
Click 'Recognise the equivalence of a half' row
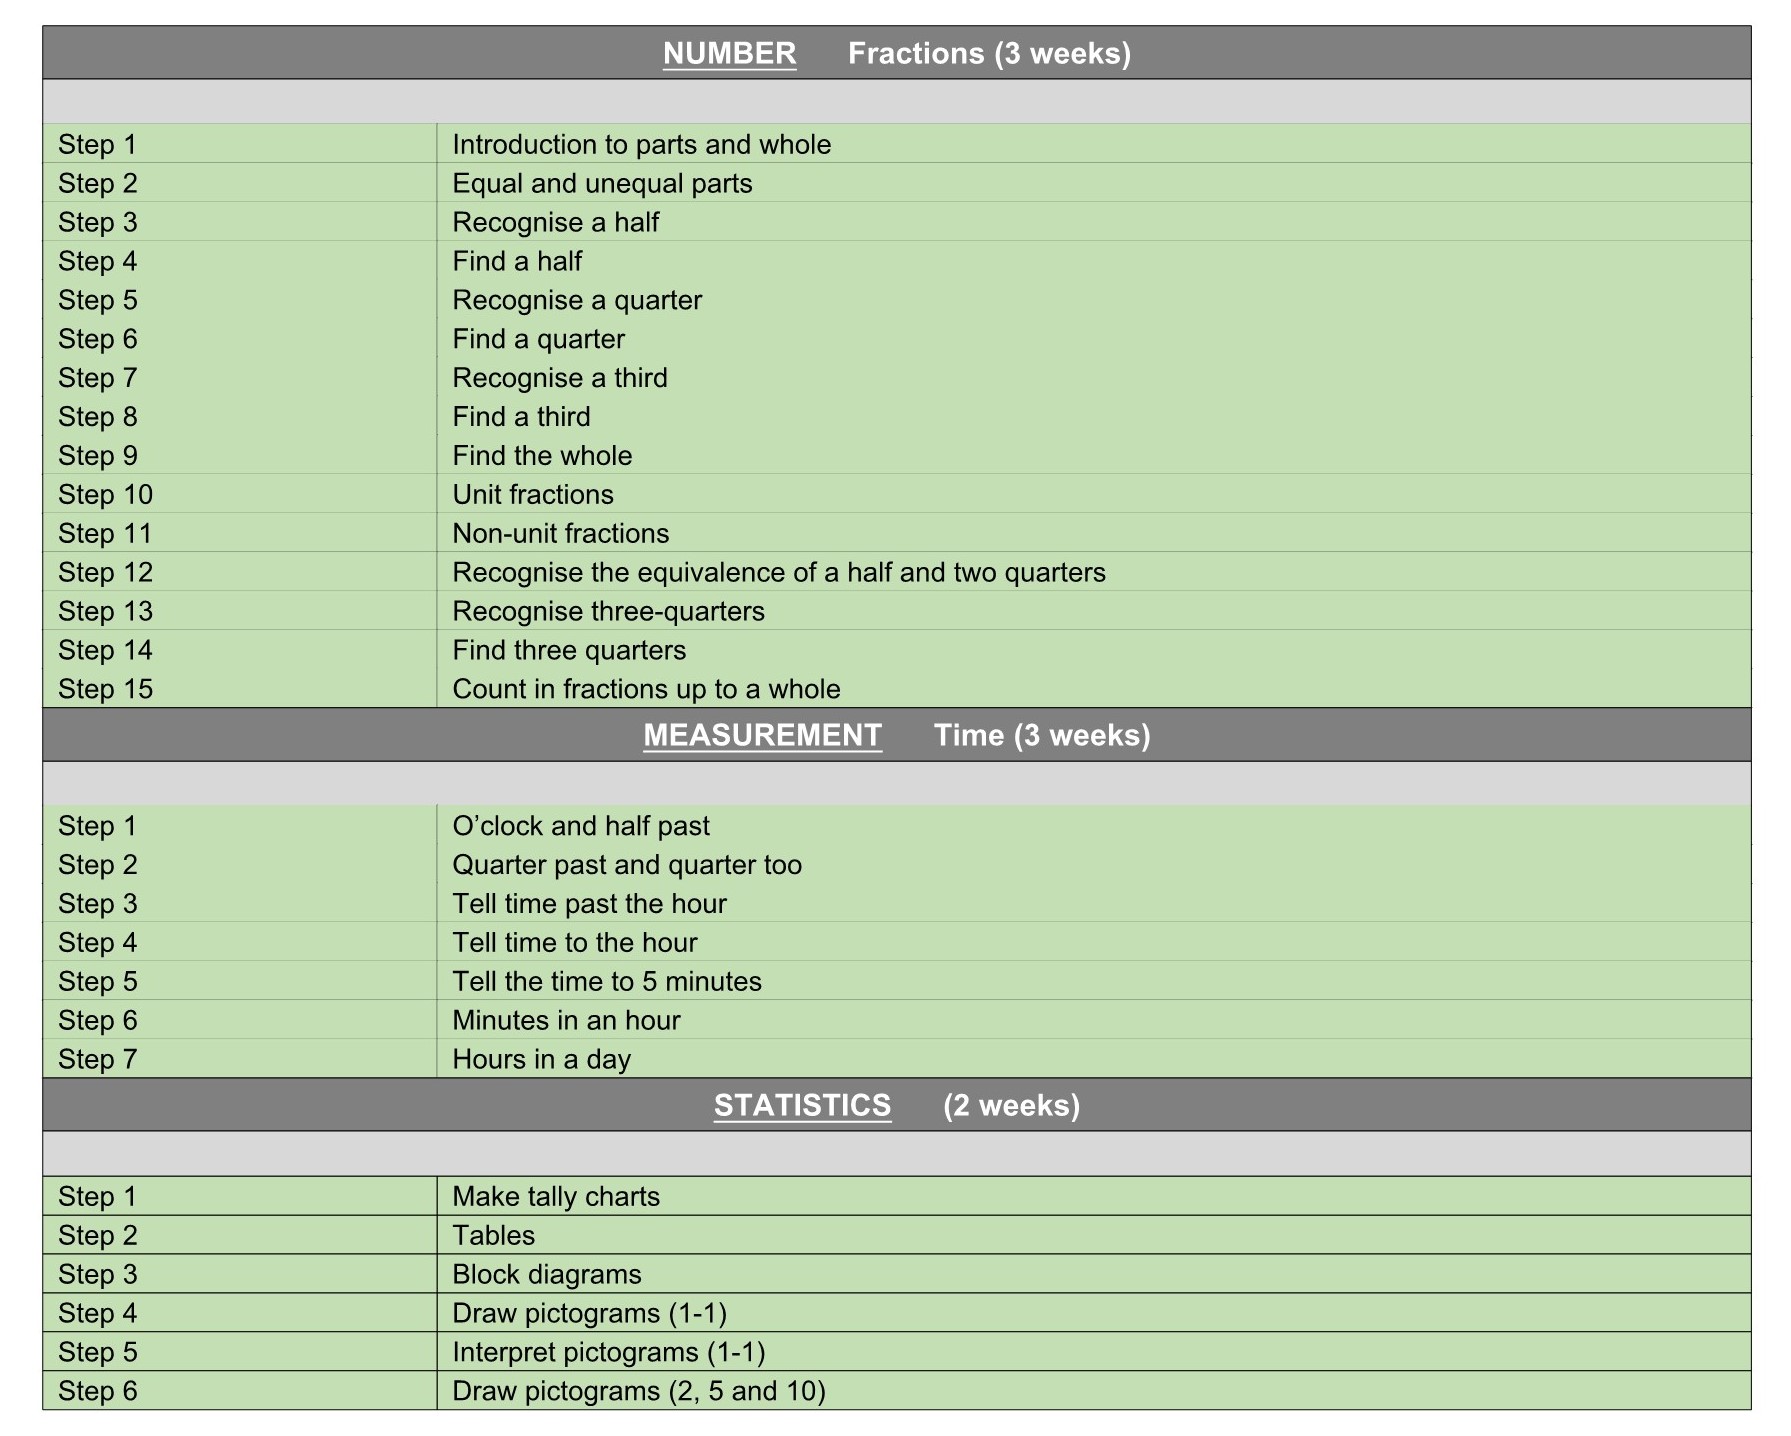(778, 573)
